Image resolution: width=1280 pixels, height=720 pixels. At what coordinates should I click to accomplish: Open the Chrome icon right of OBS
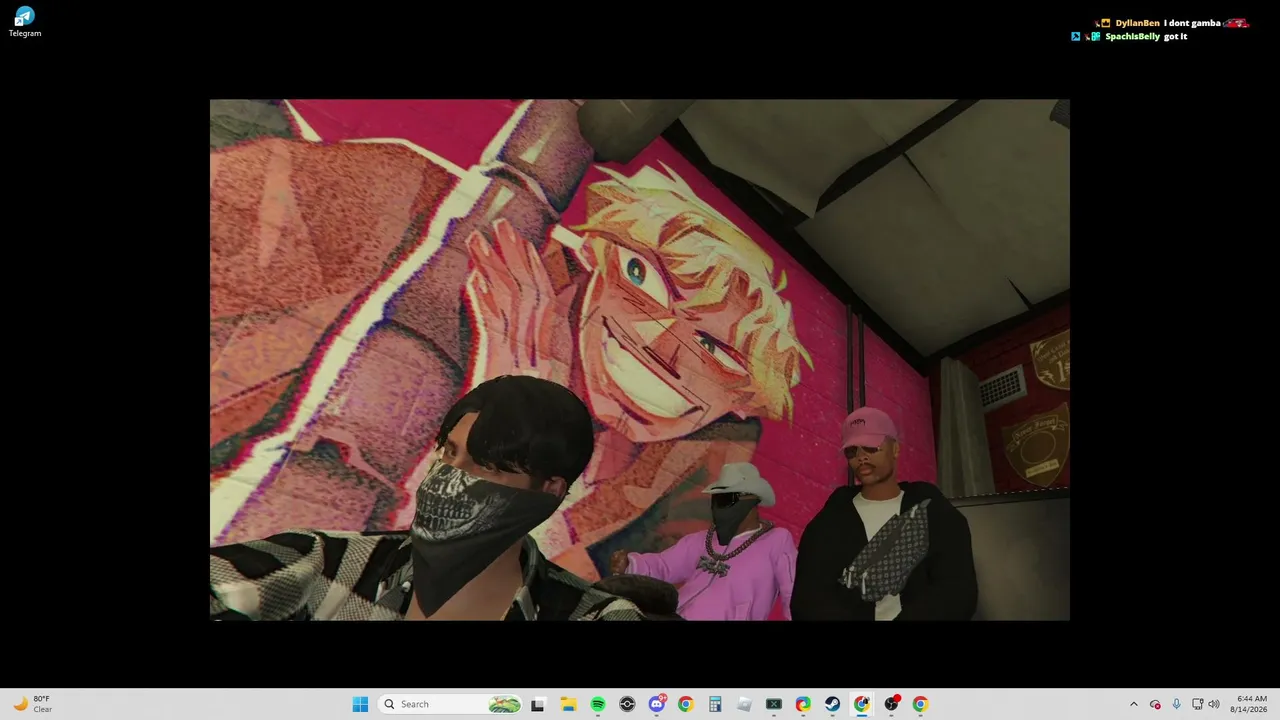tap(920, 704)
